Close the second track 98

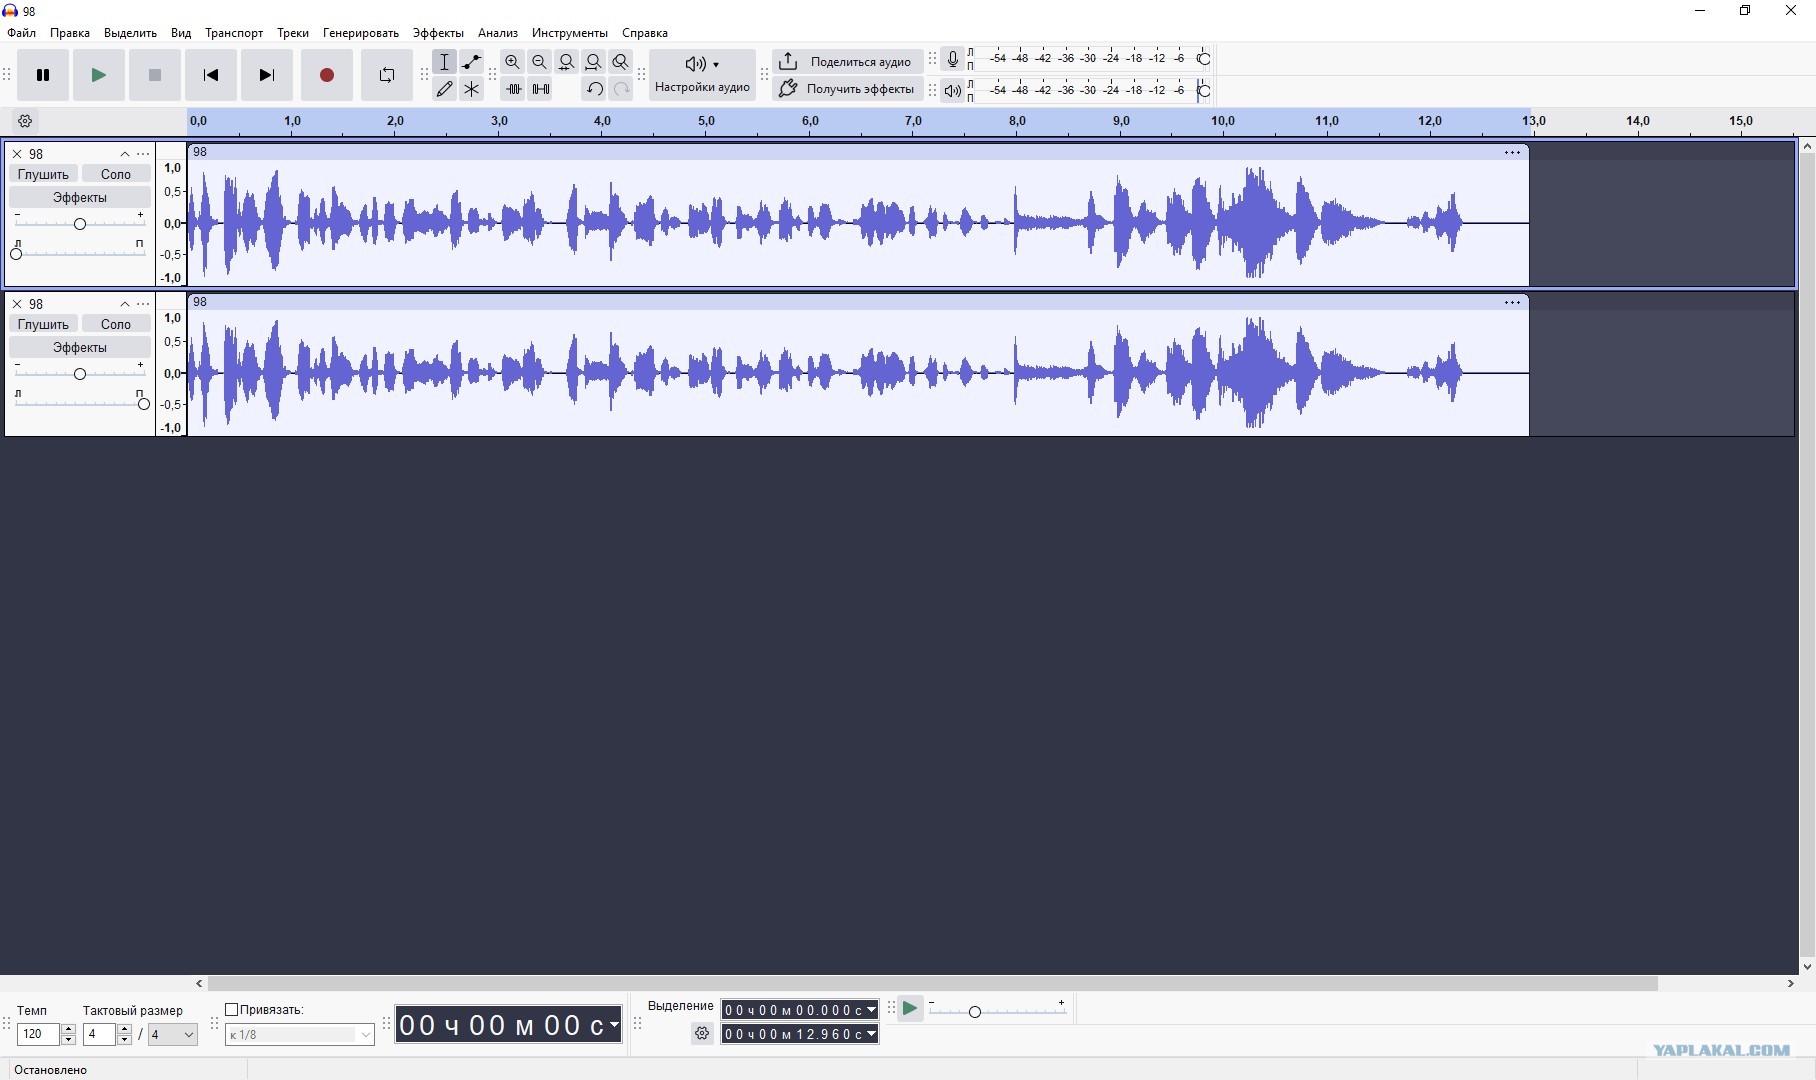tap(17, 304)
